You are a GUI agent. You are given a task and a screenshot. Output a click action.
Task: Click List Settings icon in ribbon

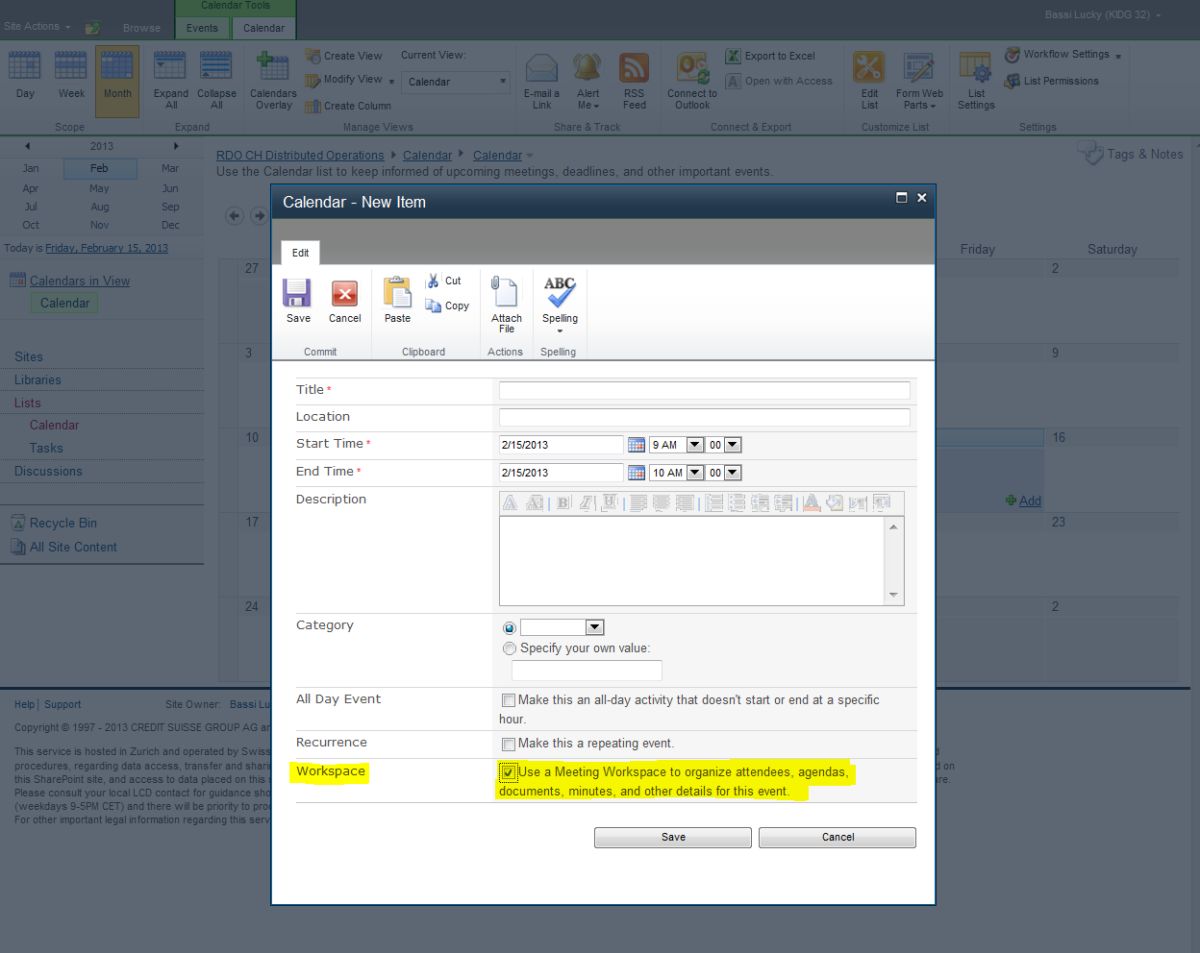coord(975,68)
